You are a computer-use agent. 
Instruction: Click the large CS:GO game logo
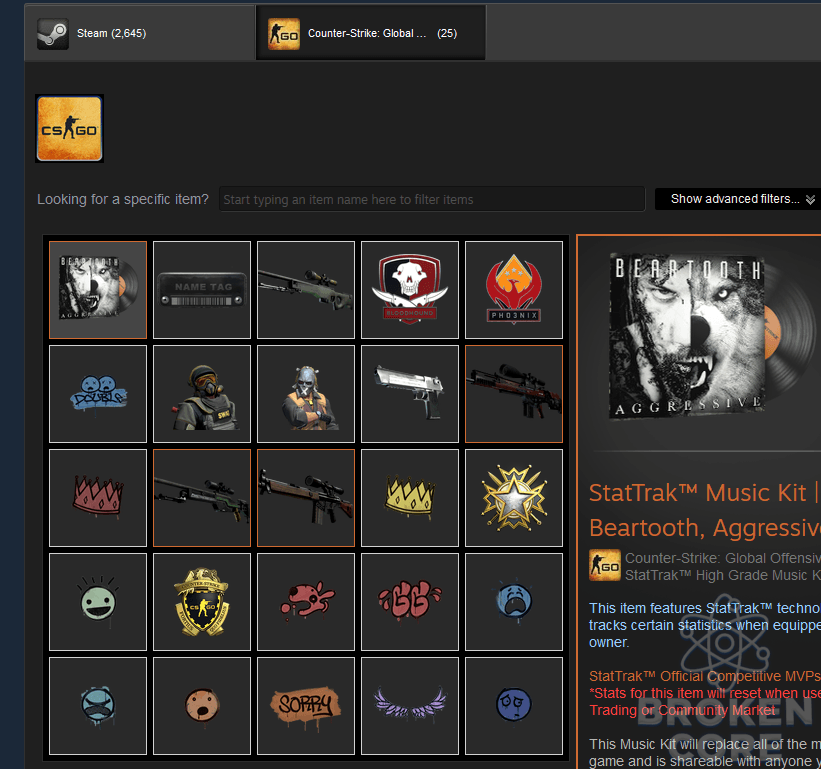[x=70, y=128]
